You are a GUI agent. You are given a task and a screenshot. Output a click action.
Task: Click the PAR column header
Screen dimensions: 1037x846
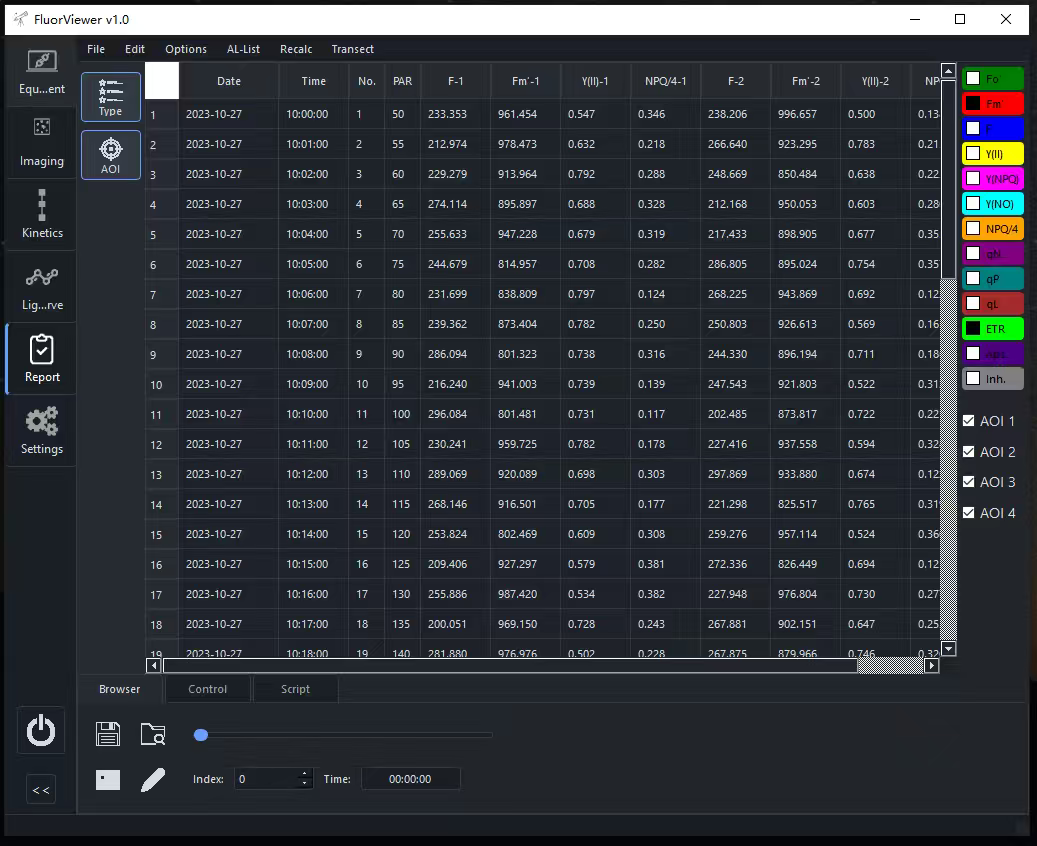click(x=402, y=81)
